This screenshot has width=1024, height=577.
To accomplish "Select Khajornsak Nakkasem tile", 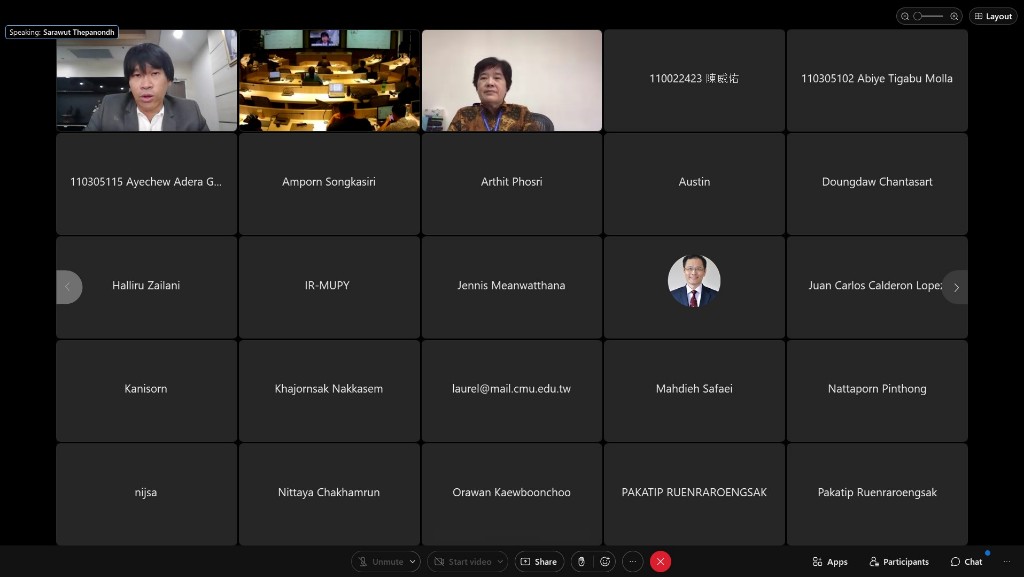I will (x=329, y=391).
